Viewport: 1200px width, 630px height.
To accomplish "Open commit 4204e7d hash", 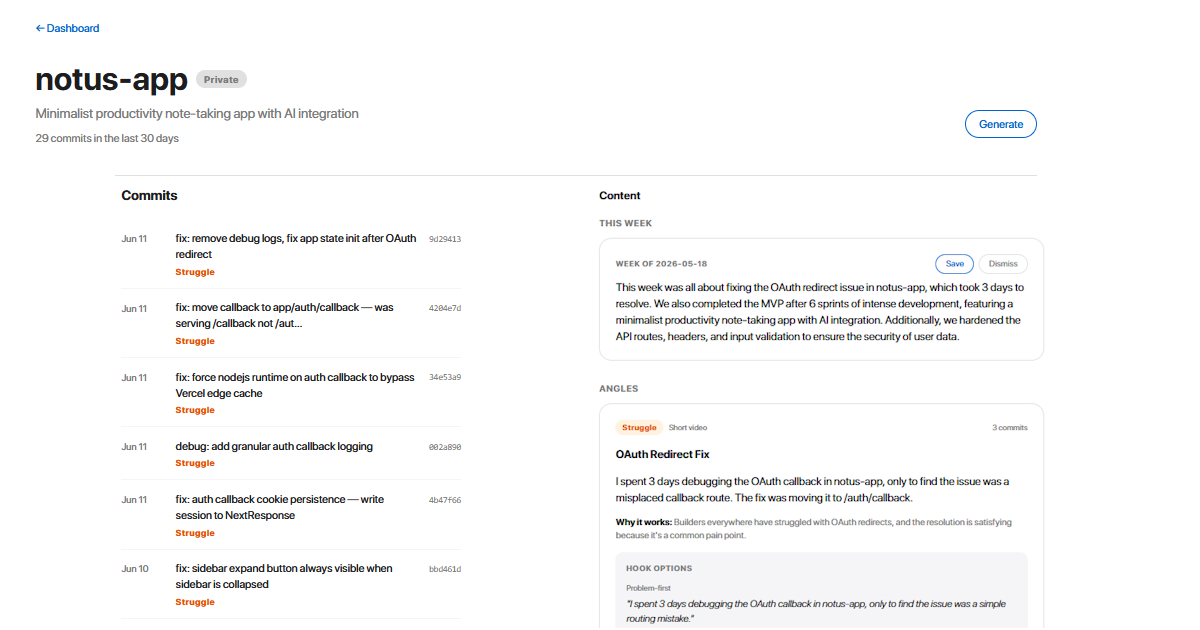I will pyautogui.click(x=445, y=308).
